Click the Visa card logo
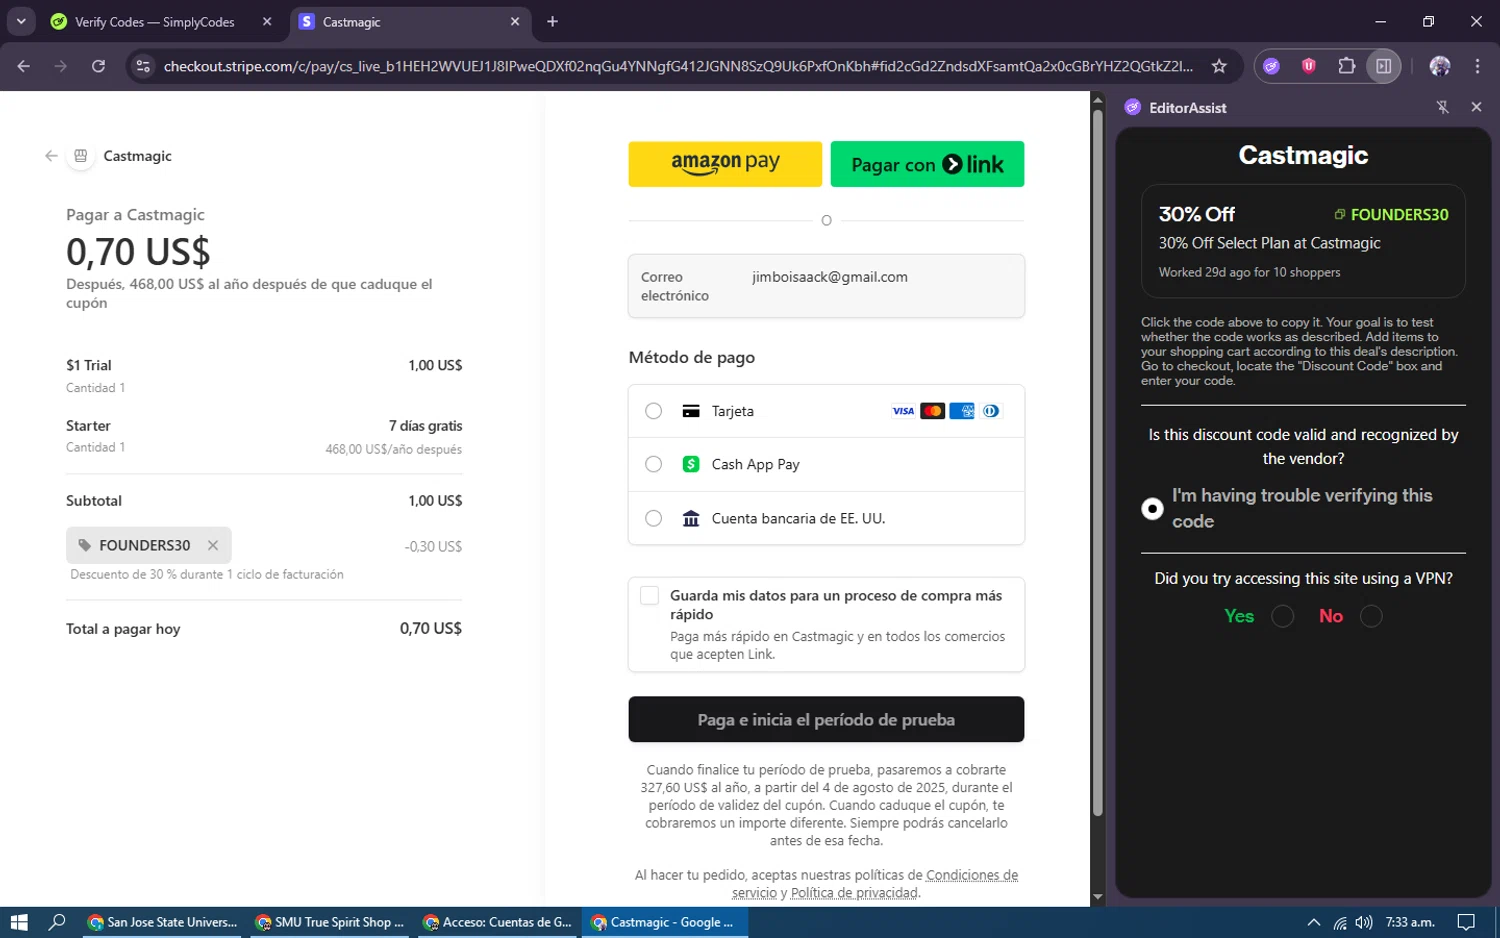This screenshot has width=1500, height=938. coord(903,411)
